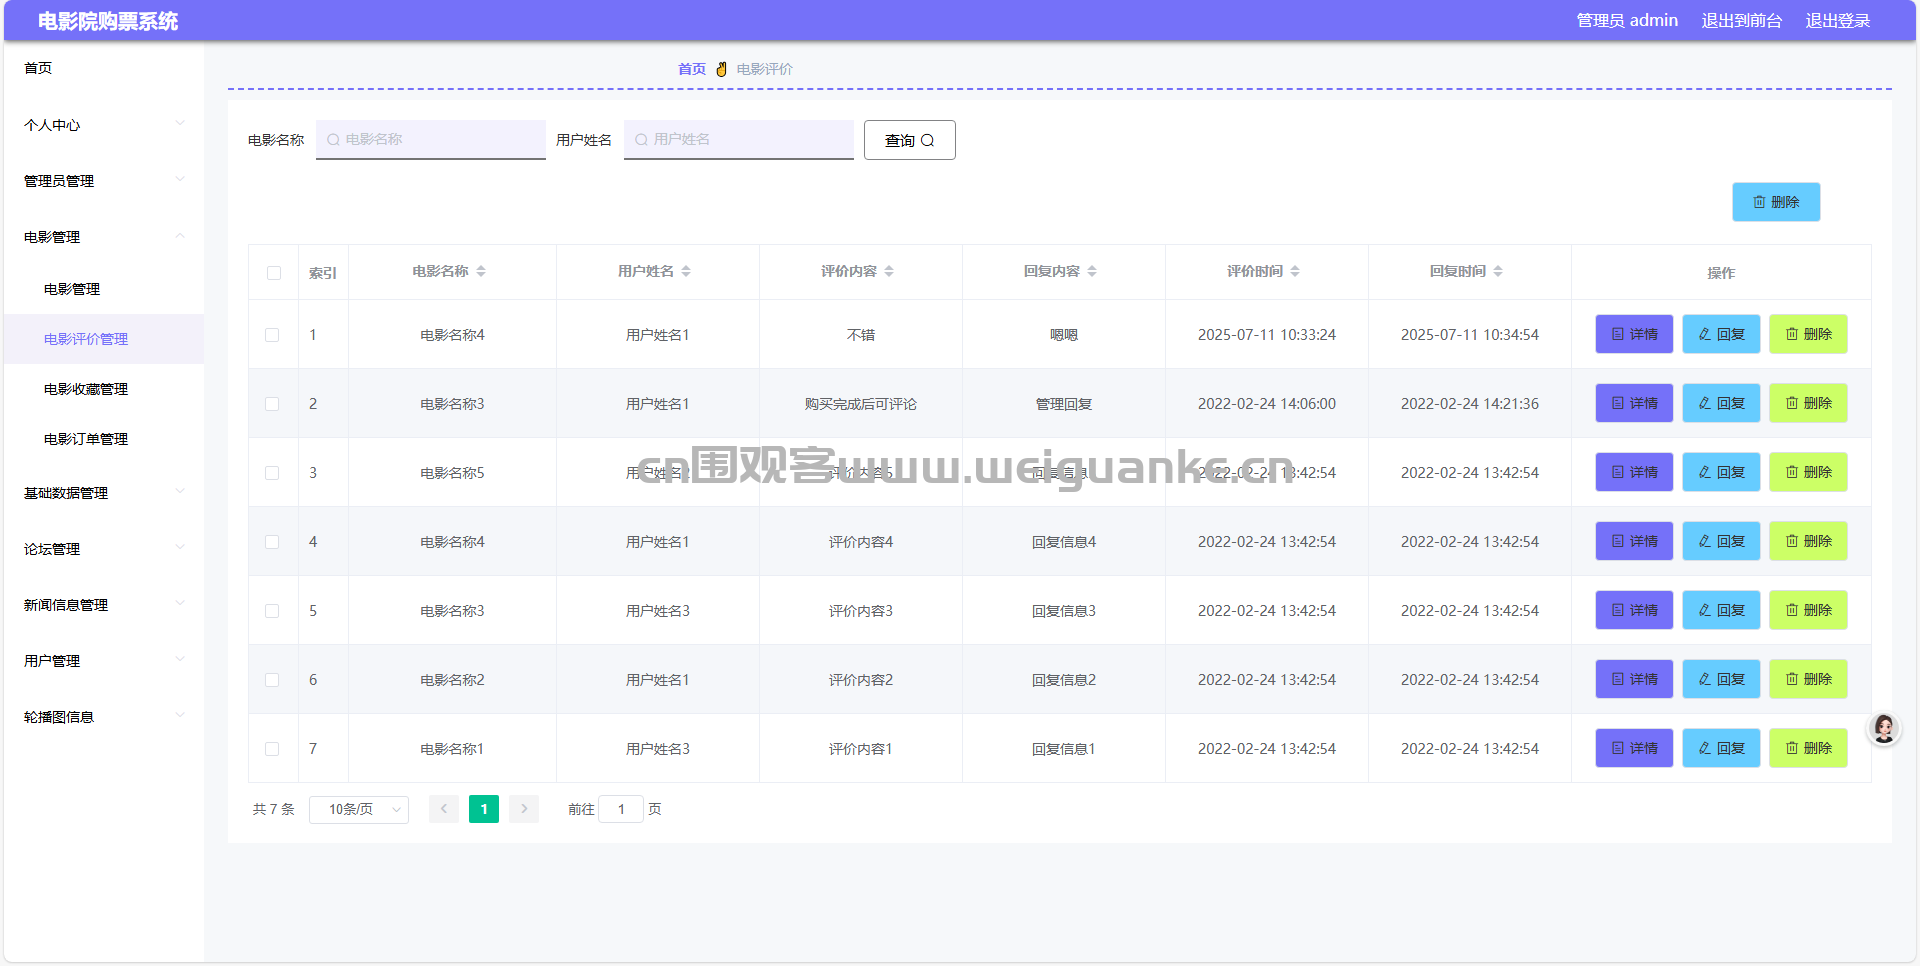Expand 用户管理 sidebar menu

point(104,661)
